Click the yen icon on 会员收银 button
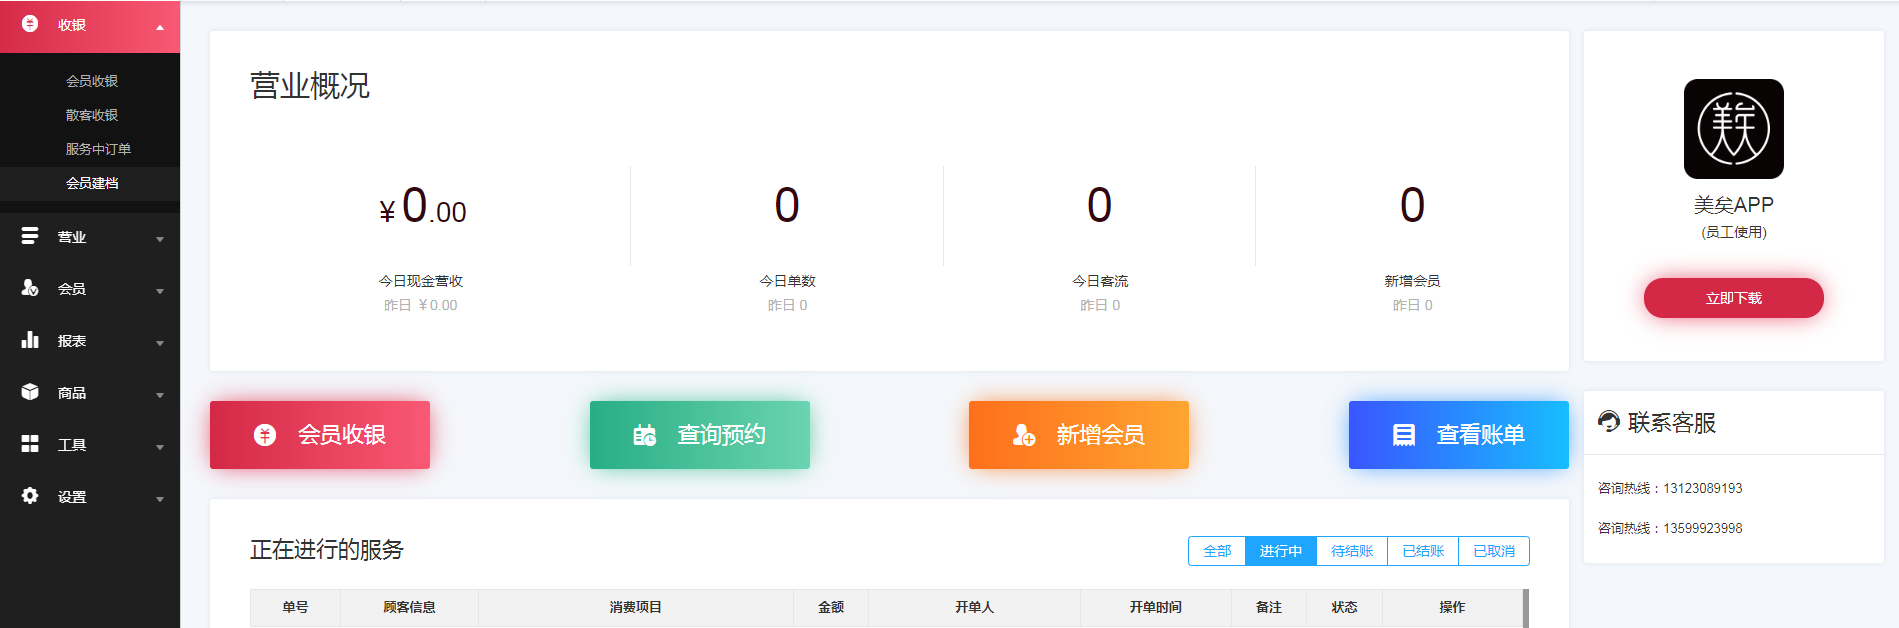 pyautogui.click(x=265, y=435)
